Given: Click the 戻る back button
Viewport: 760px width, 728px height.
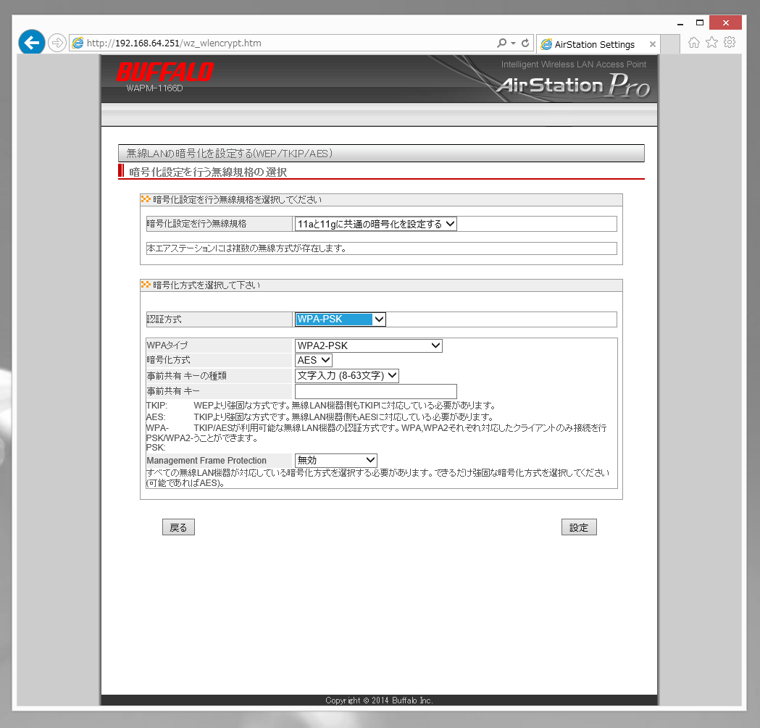Looking at the screenshot, I should pyautogui.click(x=178, y=527).
